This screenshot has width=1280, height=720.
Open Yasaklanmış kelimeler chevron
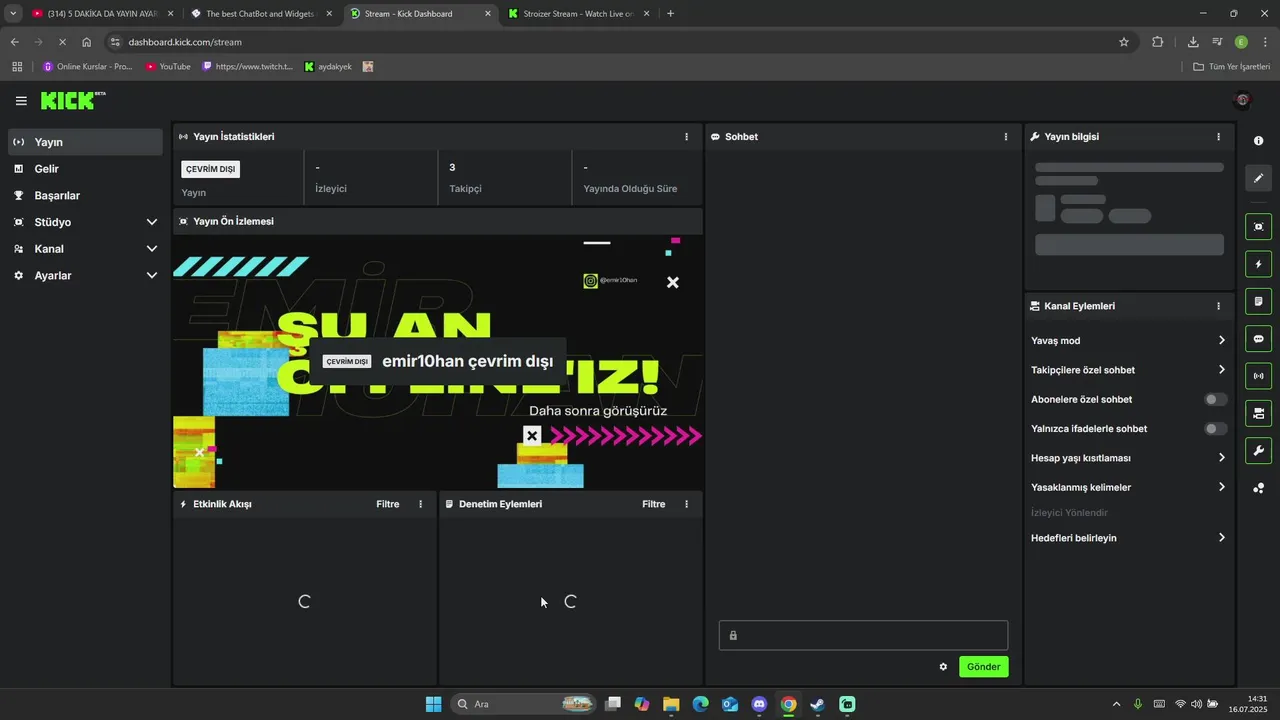[x=1222, y=487]
